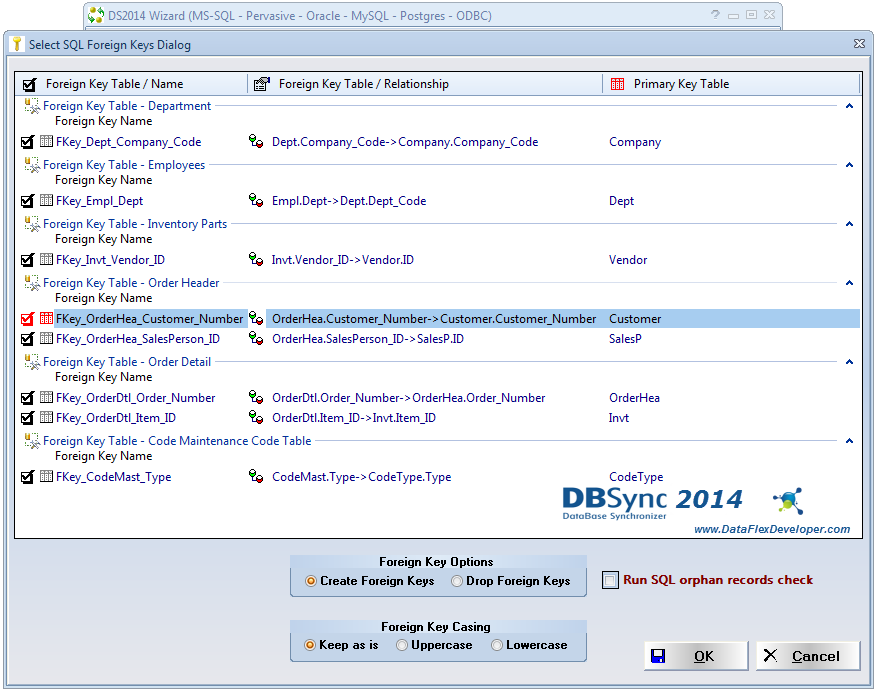The width and height of the screenshot is (874, 689).
Task: Collapse the Order Header group
Action: pos(849,283)
